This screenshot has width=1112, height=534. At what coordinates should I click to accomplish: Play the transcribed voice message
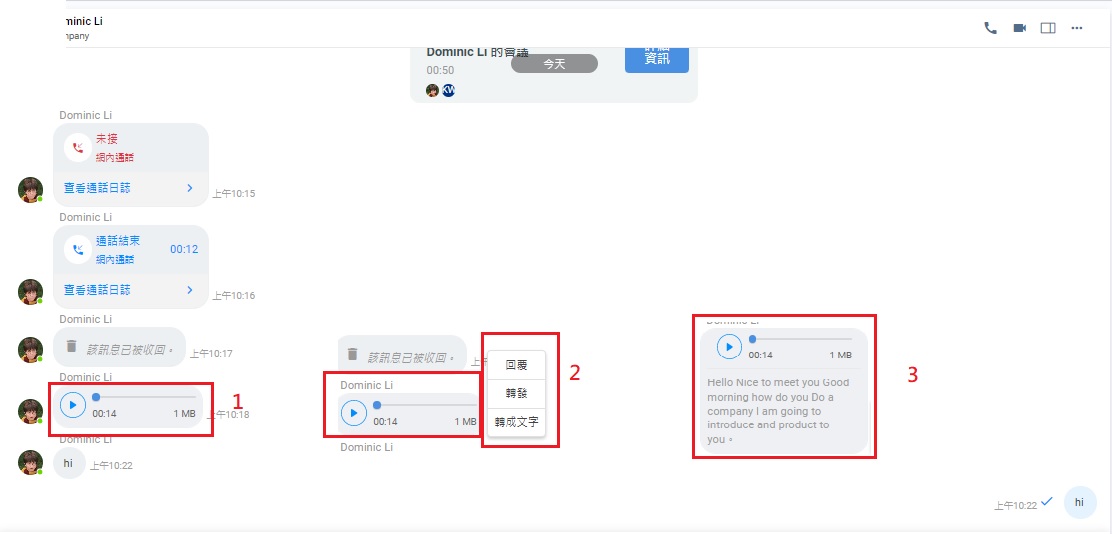point(729,347)
